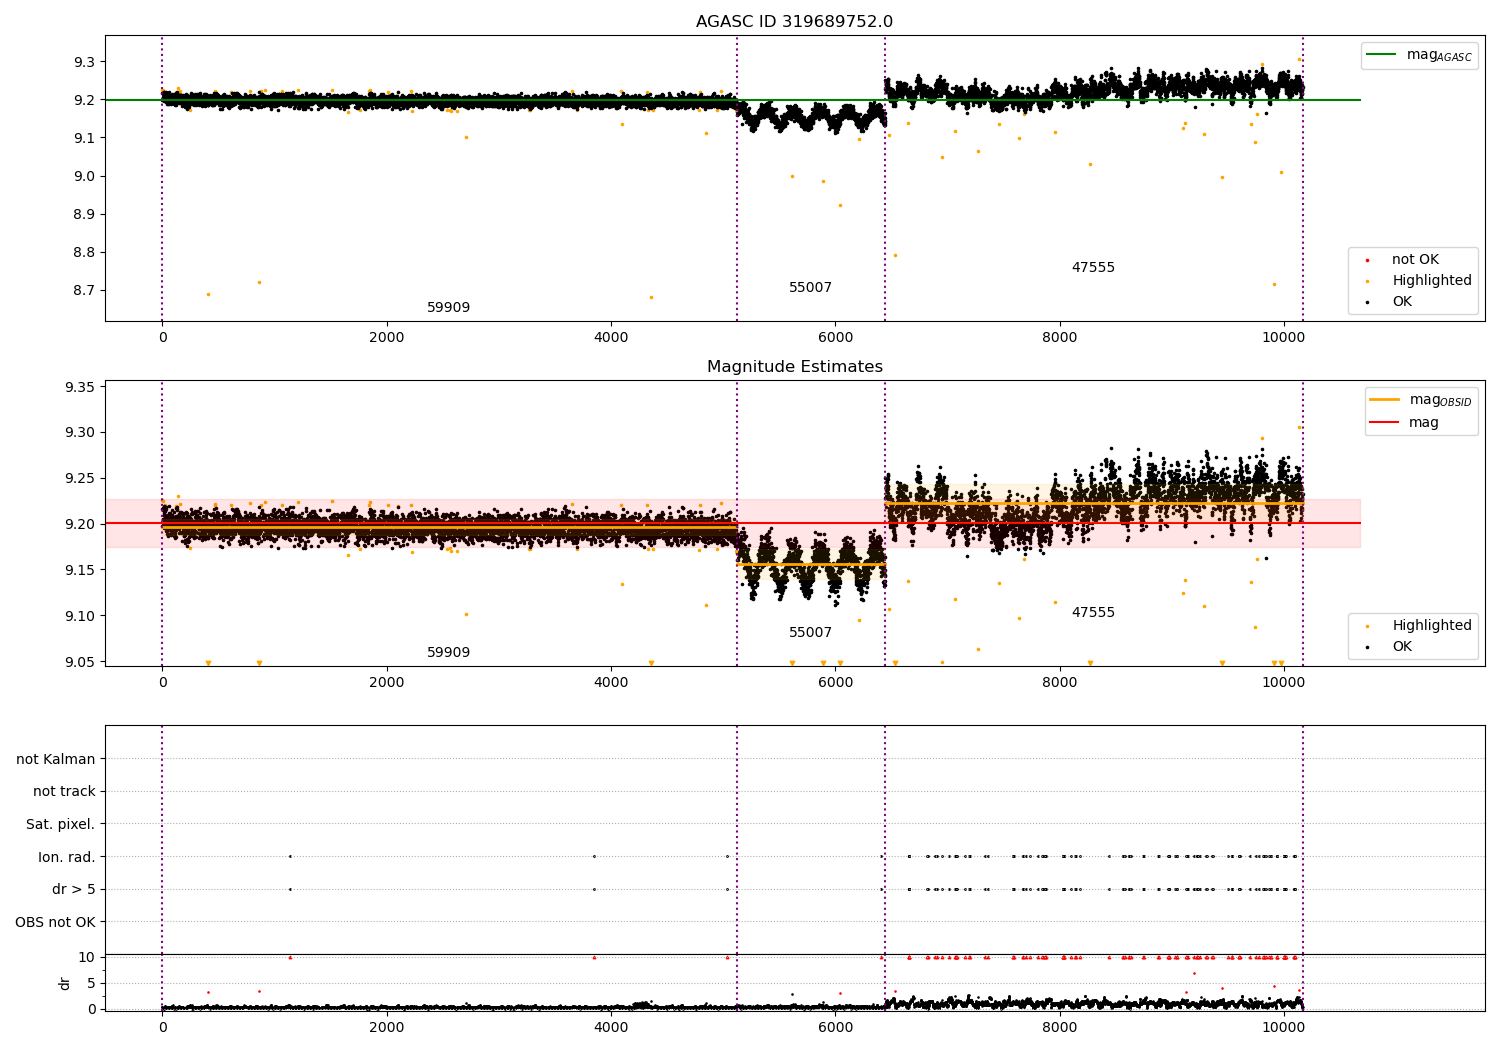Click OBSID annotation '55007' in top plot
Screen dimensions: 1500x1050
click(x=810, y=288)
